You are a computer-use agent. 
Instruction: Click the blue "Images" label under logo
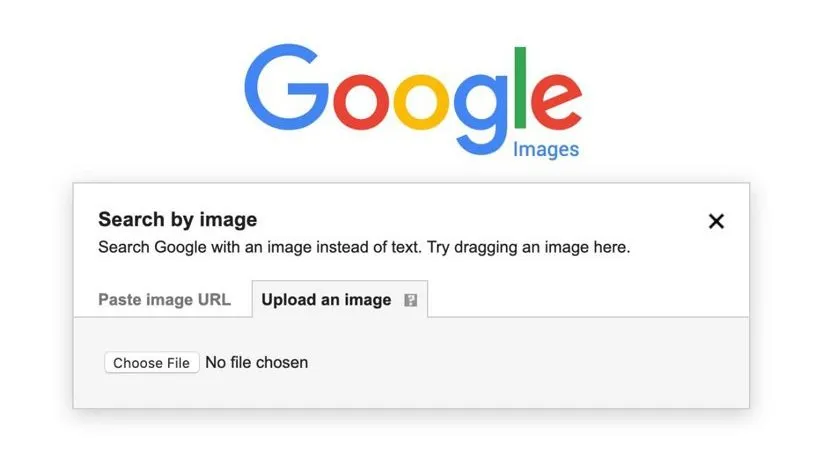(x=545, y=150)
